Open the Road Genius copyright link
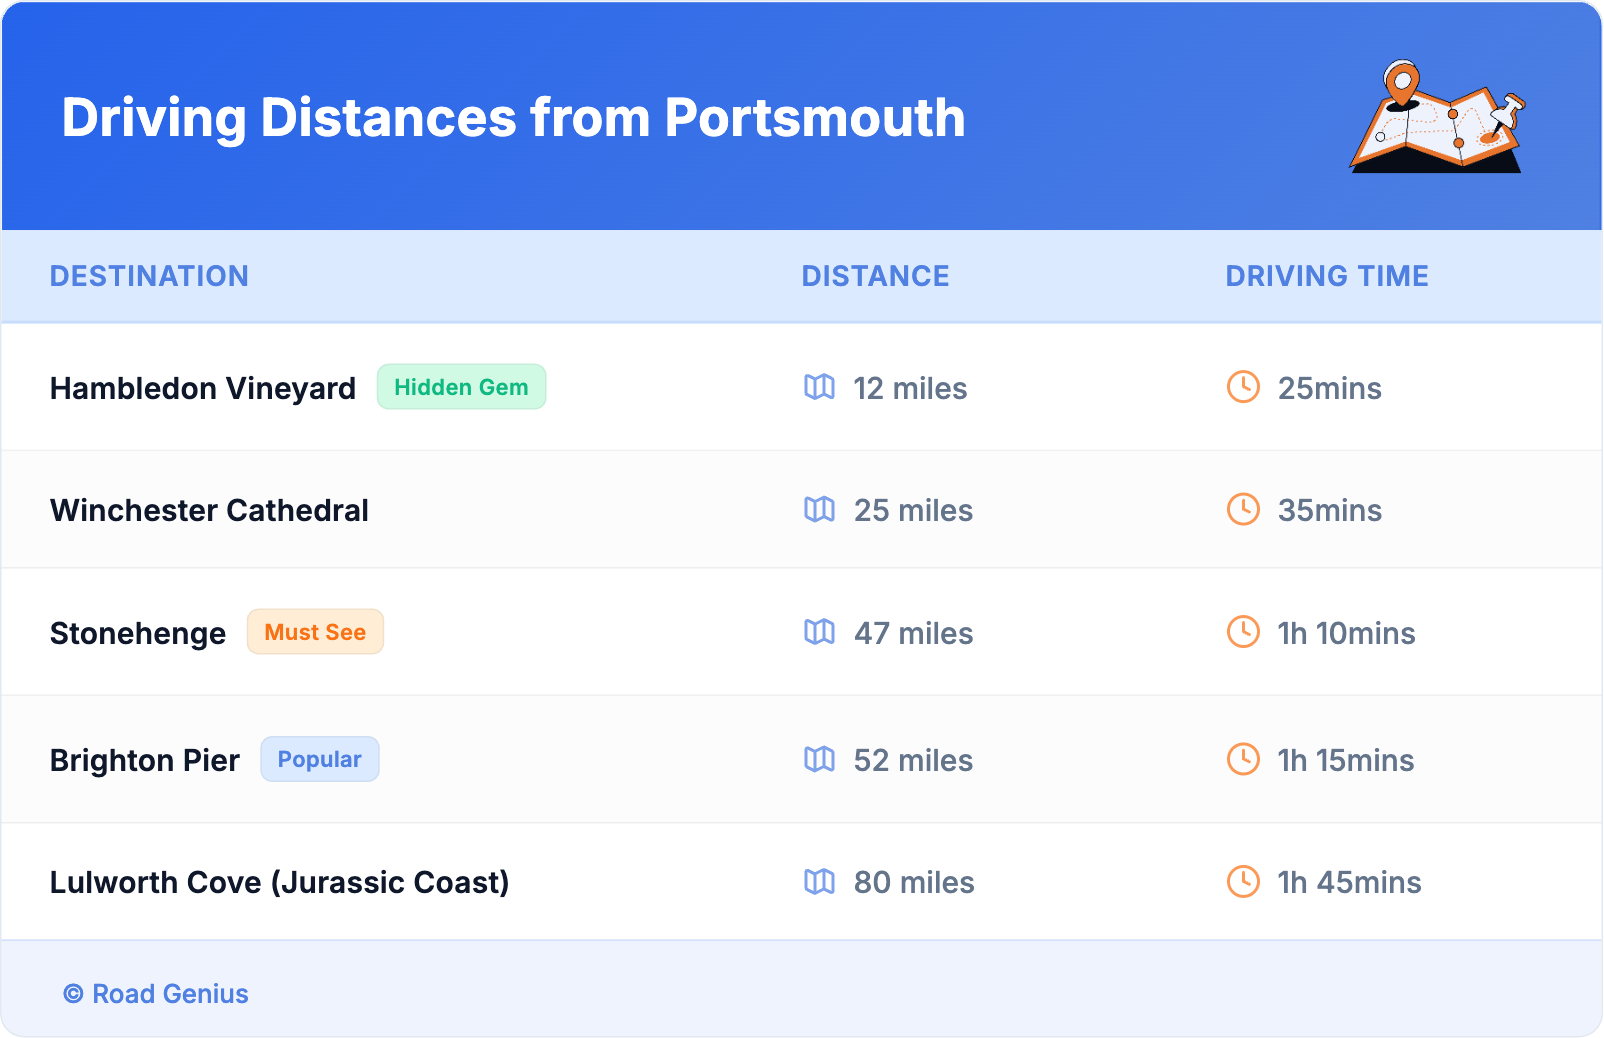The image size is (1604, 1038). tap(157, 994)
